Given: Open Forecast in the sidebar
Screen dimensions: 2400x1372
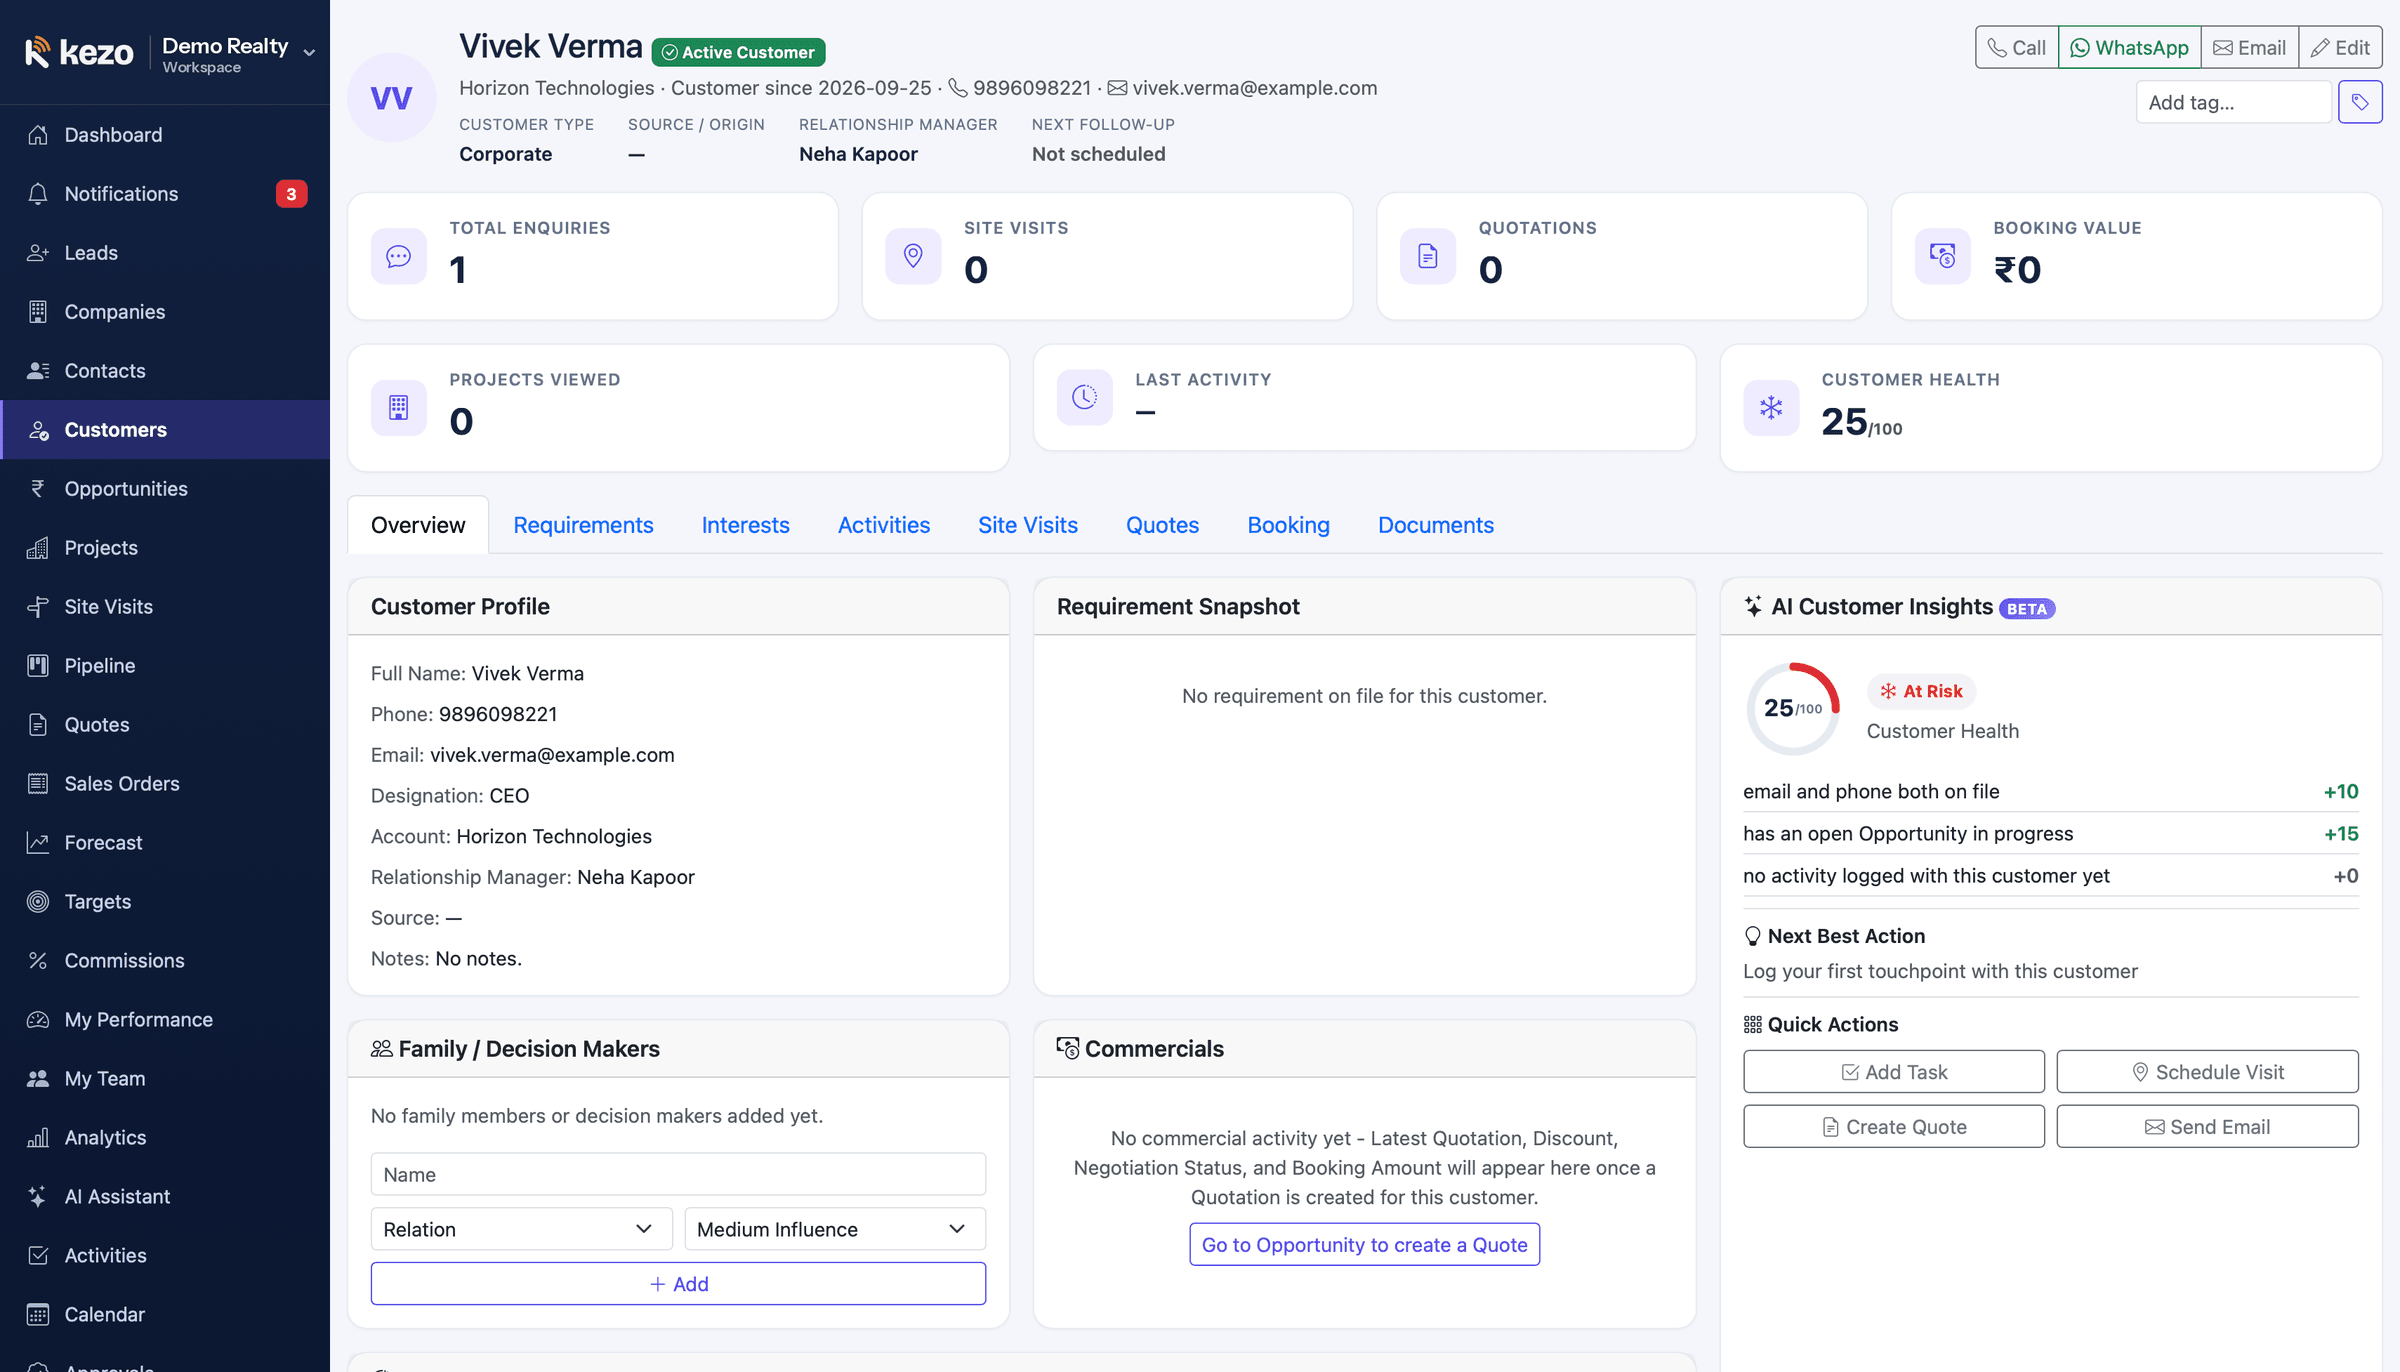Looking at the screenshot, I should point(165,843).
